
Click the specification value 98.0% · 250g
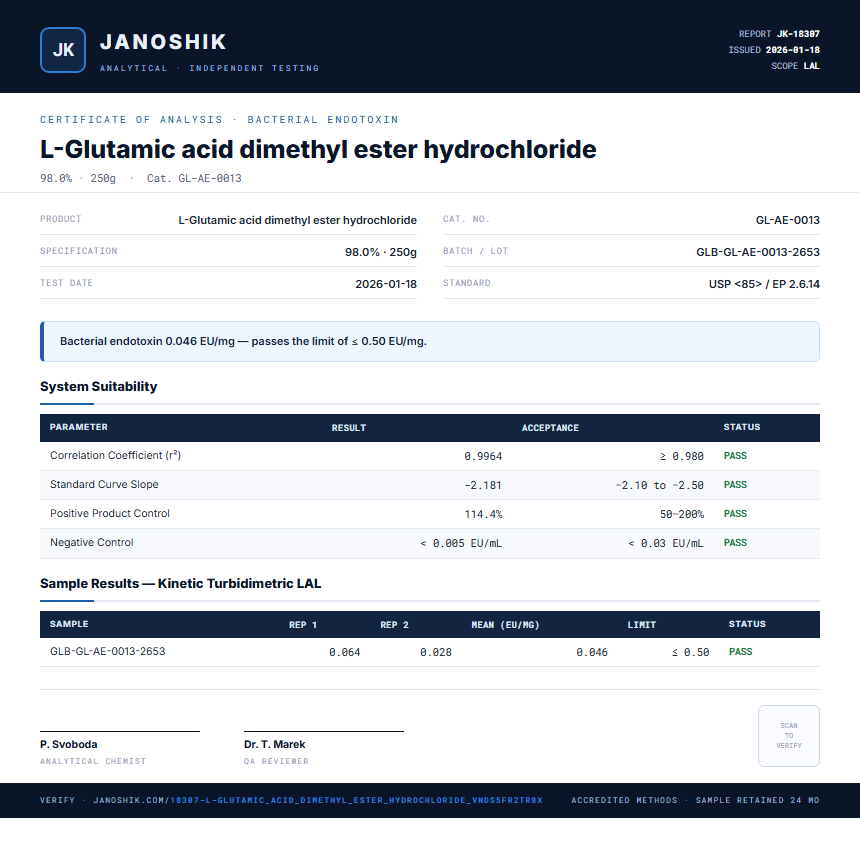point(381,252)
